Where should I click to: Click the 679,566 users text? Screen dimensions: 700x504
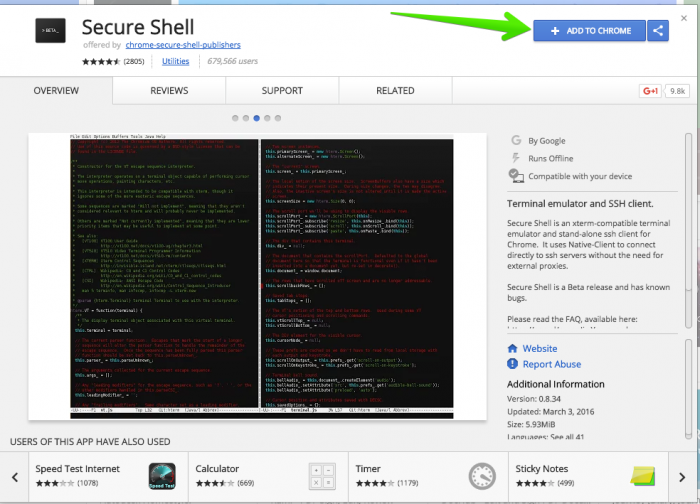coord(232,61)
